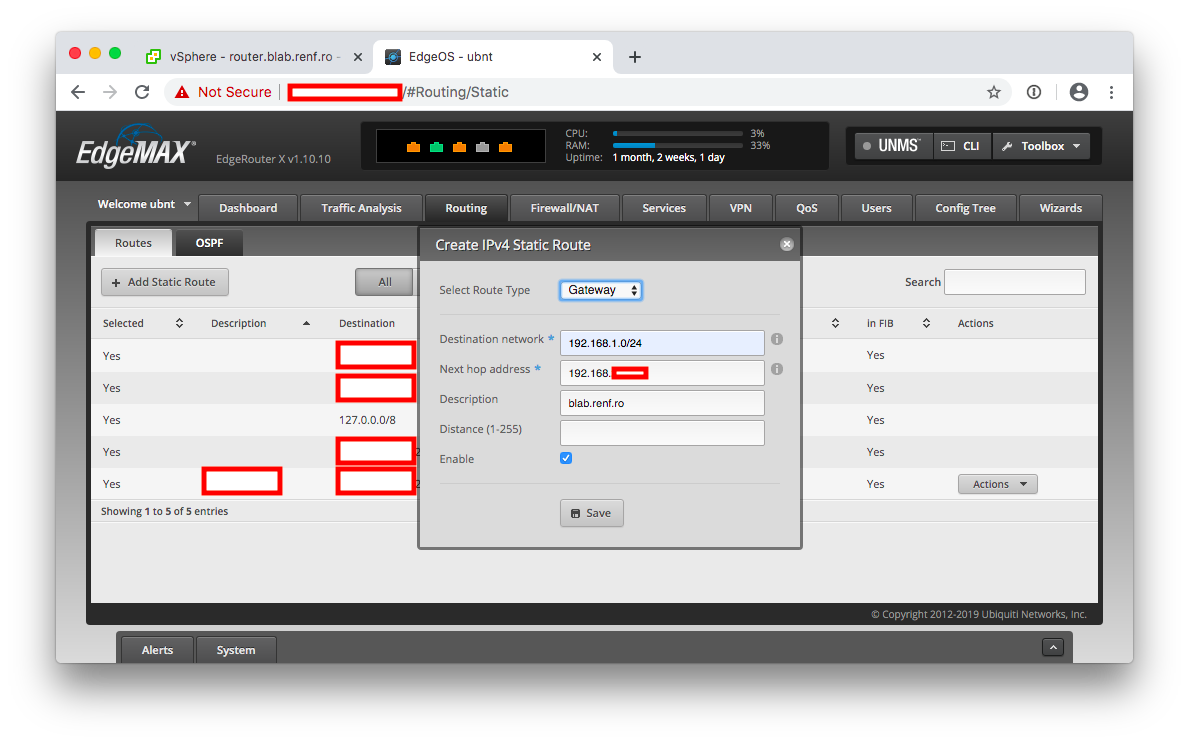Open the Select Route Type dropdown
Viewport: 1189px width, 743px height.
[x=601, y=290]
